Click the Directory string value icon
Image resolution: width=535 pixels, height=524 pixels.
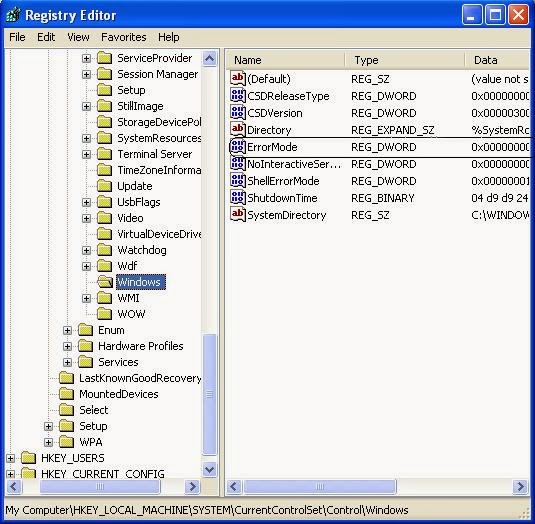237,130
